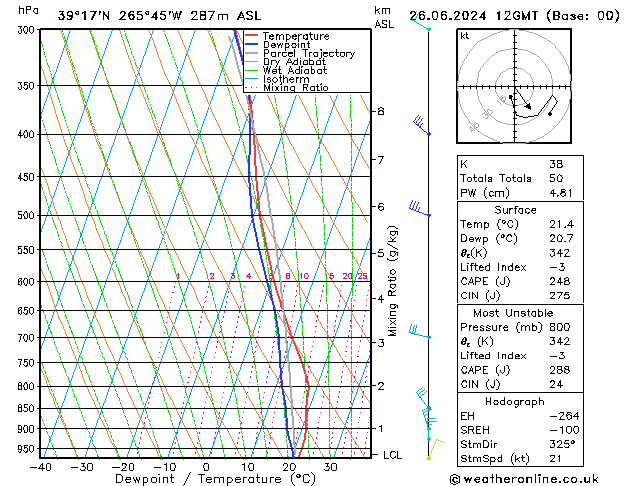Click the Most Unstable Pressure value 800
This screenshot has width=629, height=486.
pyautogui.click(x=560, y=327)
